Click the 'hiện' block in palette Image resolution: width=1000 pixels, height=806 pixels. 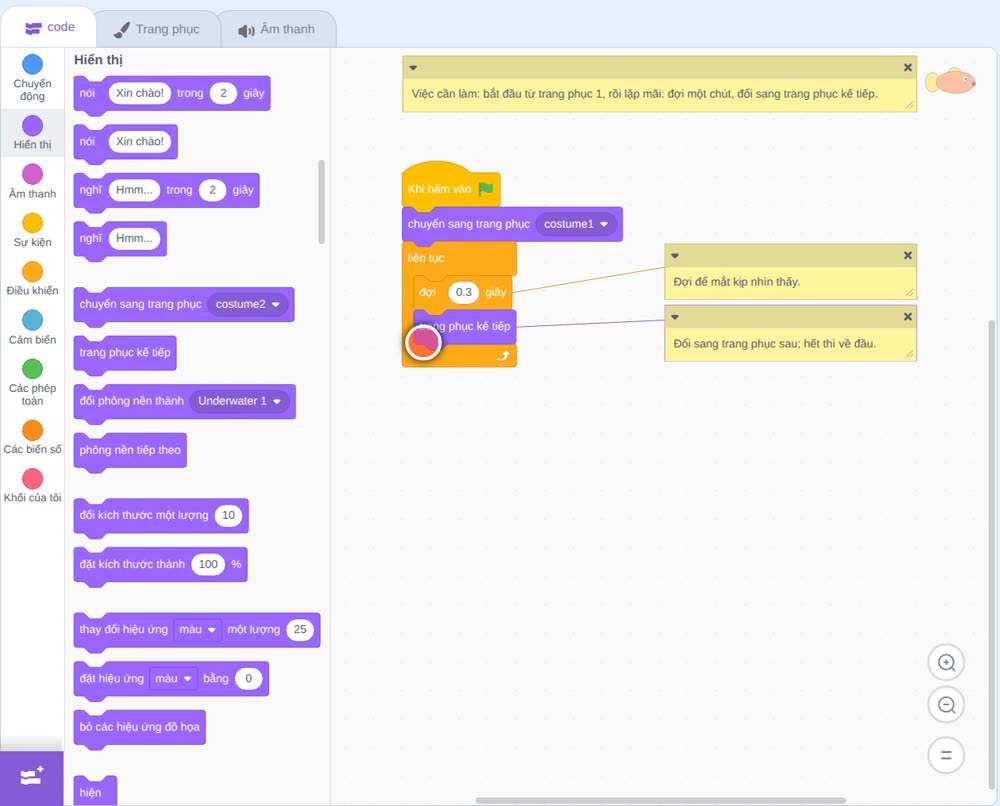95,791
